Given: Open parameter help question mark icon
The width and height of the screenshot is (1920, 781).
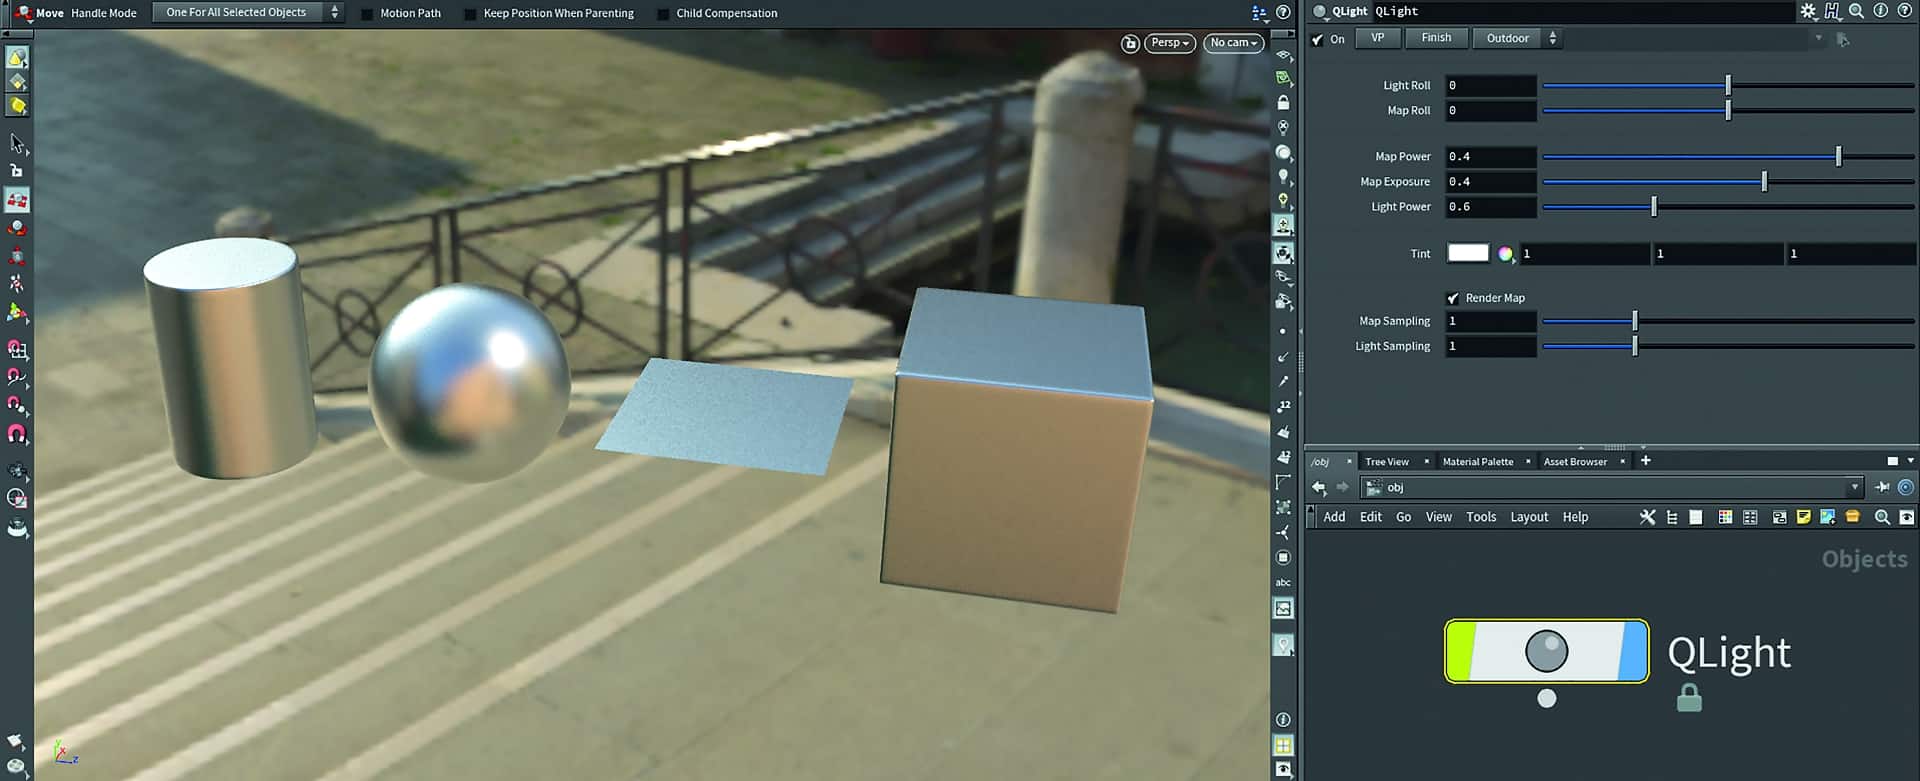Looking at the screenshot, I should pos(1904,11).
